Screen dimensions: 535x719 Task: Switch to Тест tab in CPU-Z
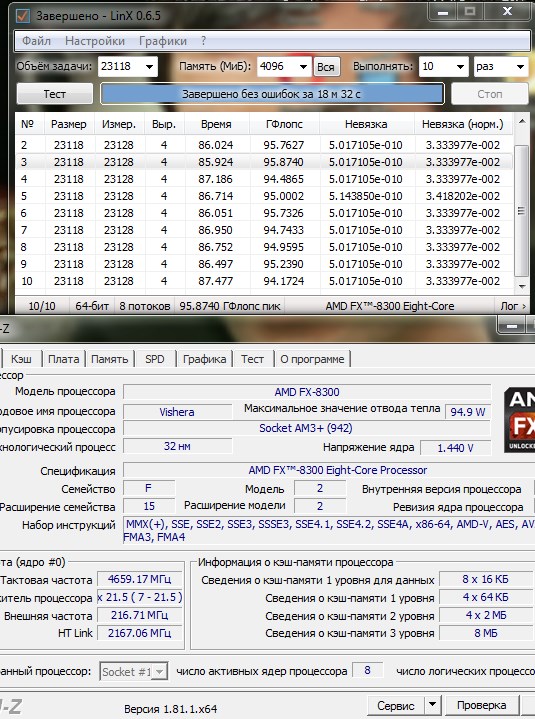coord(253,359)
